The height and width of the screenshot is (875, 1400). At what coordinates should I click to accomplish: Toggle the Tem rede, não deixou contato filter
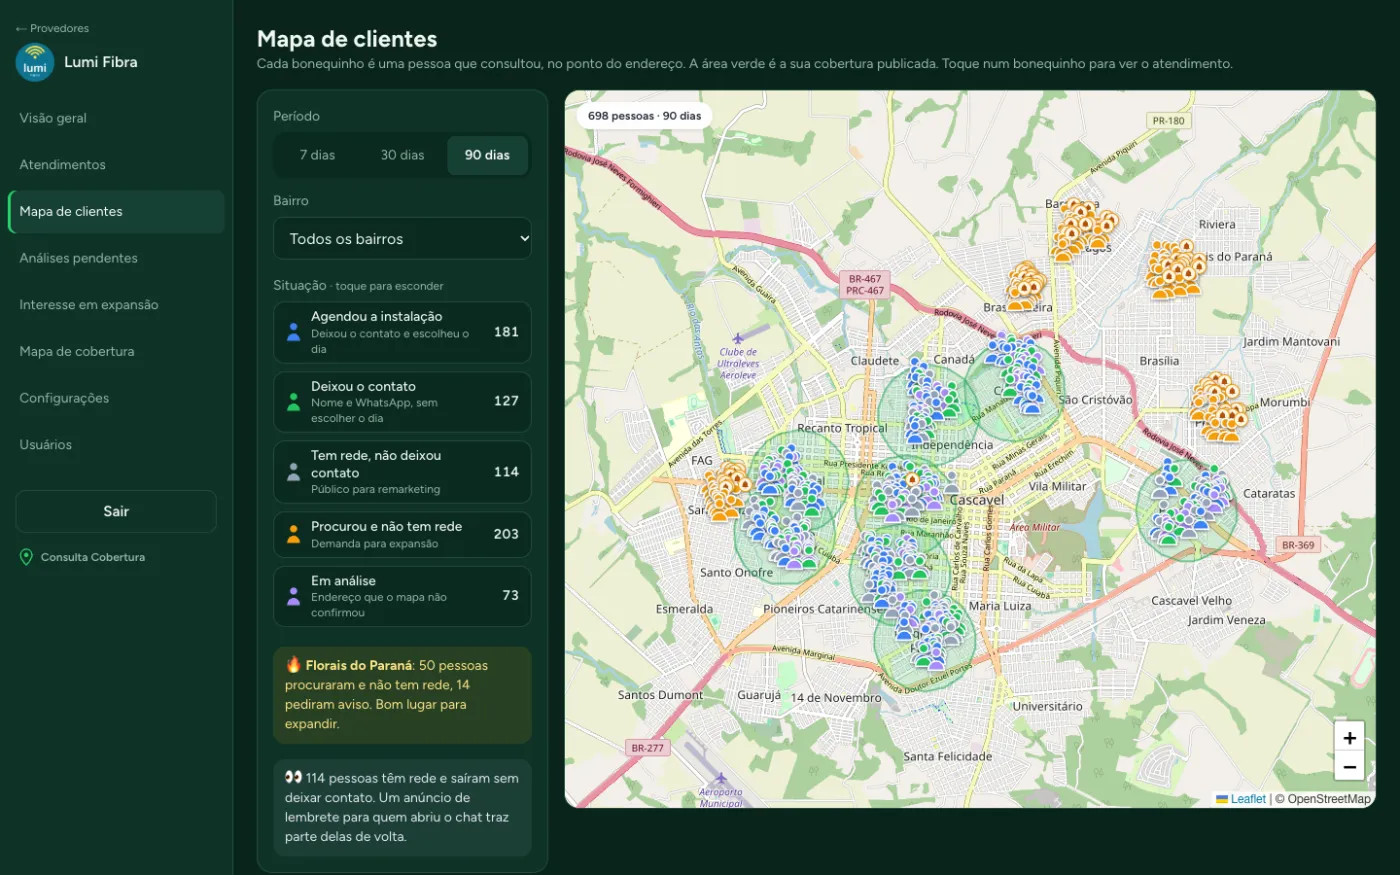pos(402,472)
